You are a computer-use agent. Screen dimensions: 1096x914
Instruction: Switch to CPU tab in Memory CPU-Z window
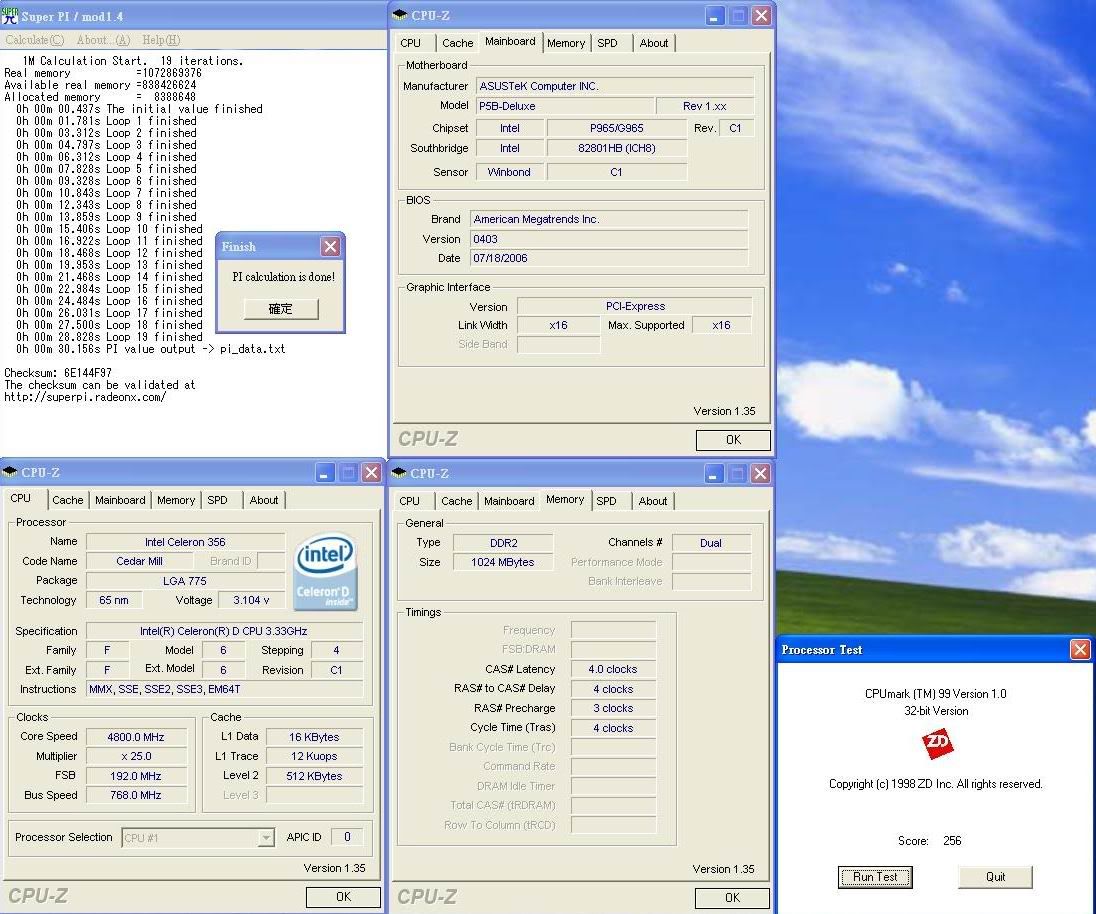pyautogui.click(x=410, y=501)
